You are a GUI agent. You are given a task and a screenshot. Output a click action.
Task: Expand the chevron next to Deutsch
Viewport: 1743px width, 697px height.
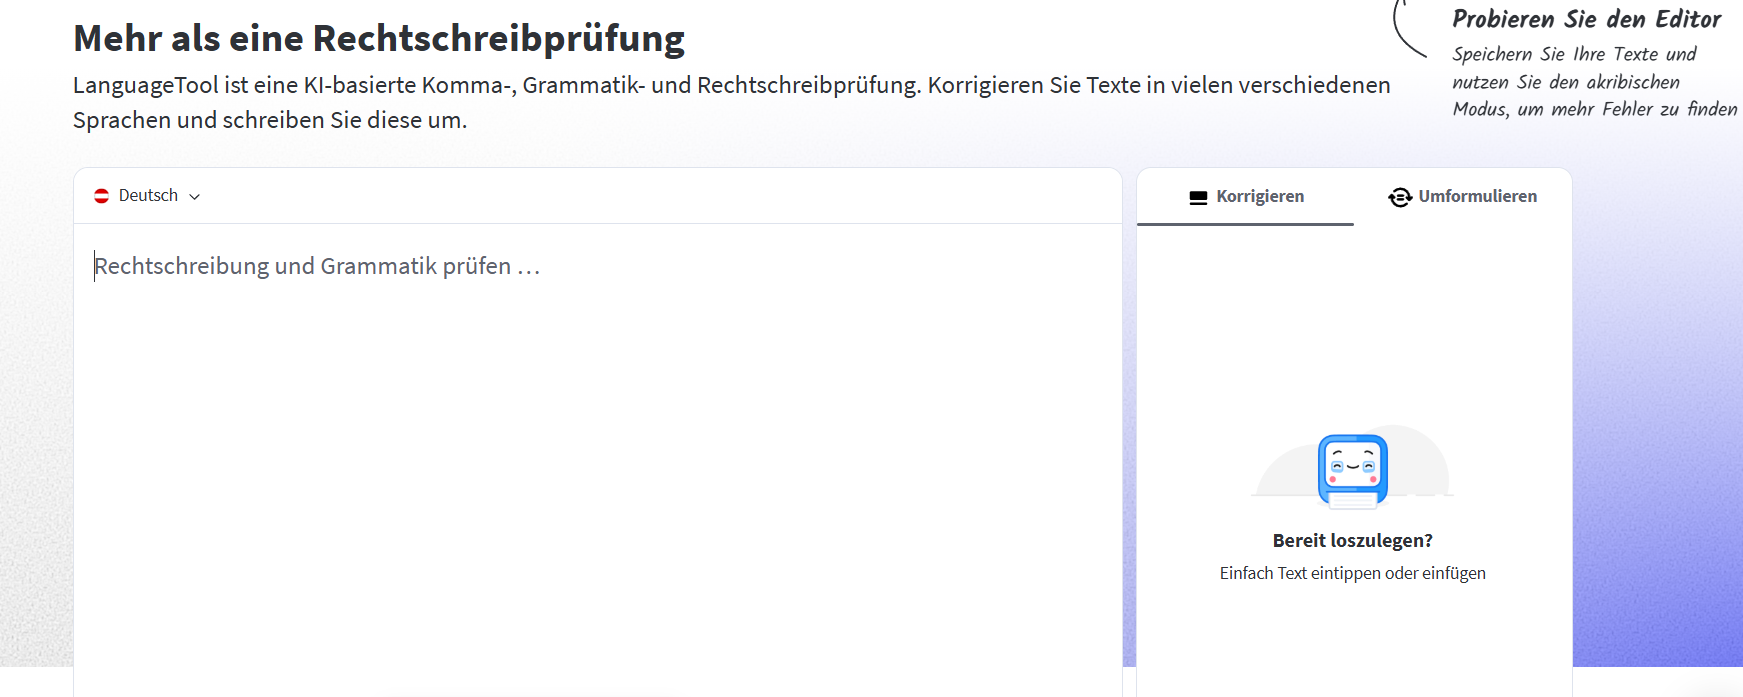[x=195, y=197]
